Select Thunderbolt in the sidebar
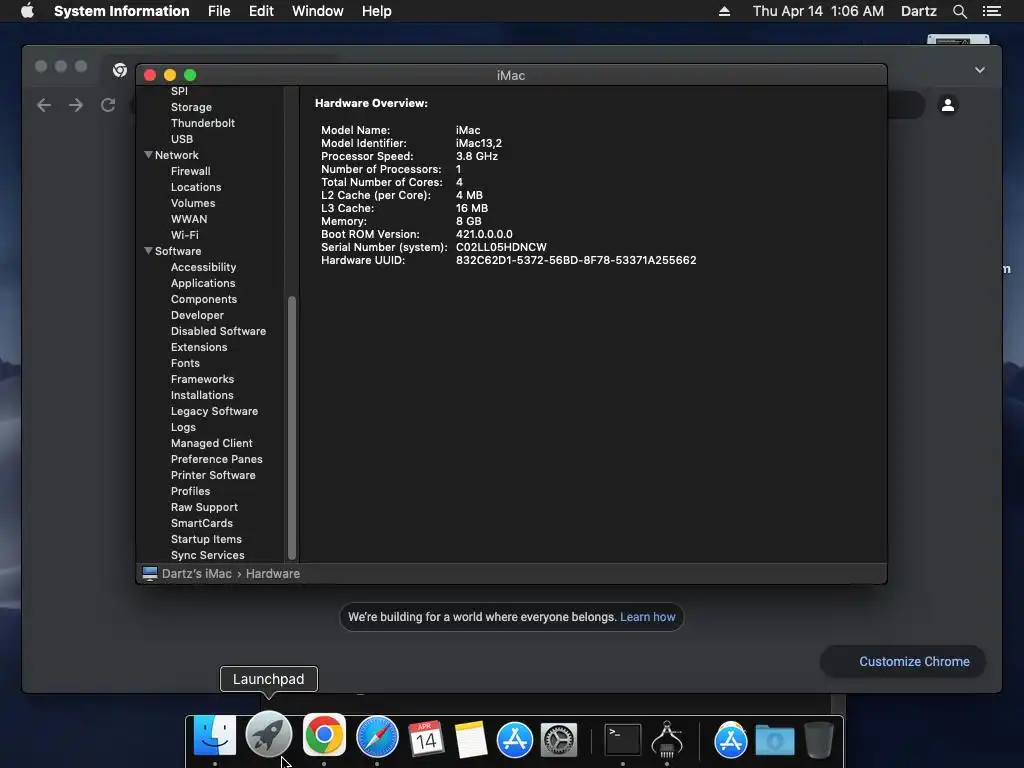 pos(202,123)
